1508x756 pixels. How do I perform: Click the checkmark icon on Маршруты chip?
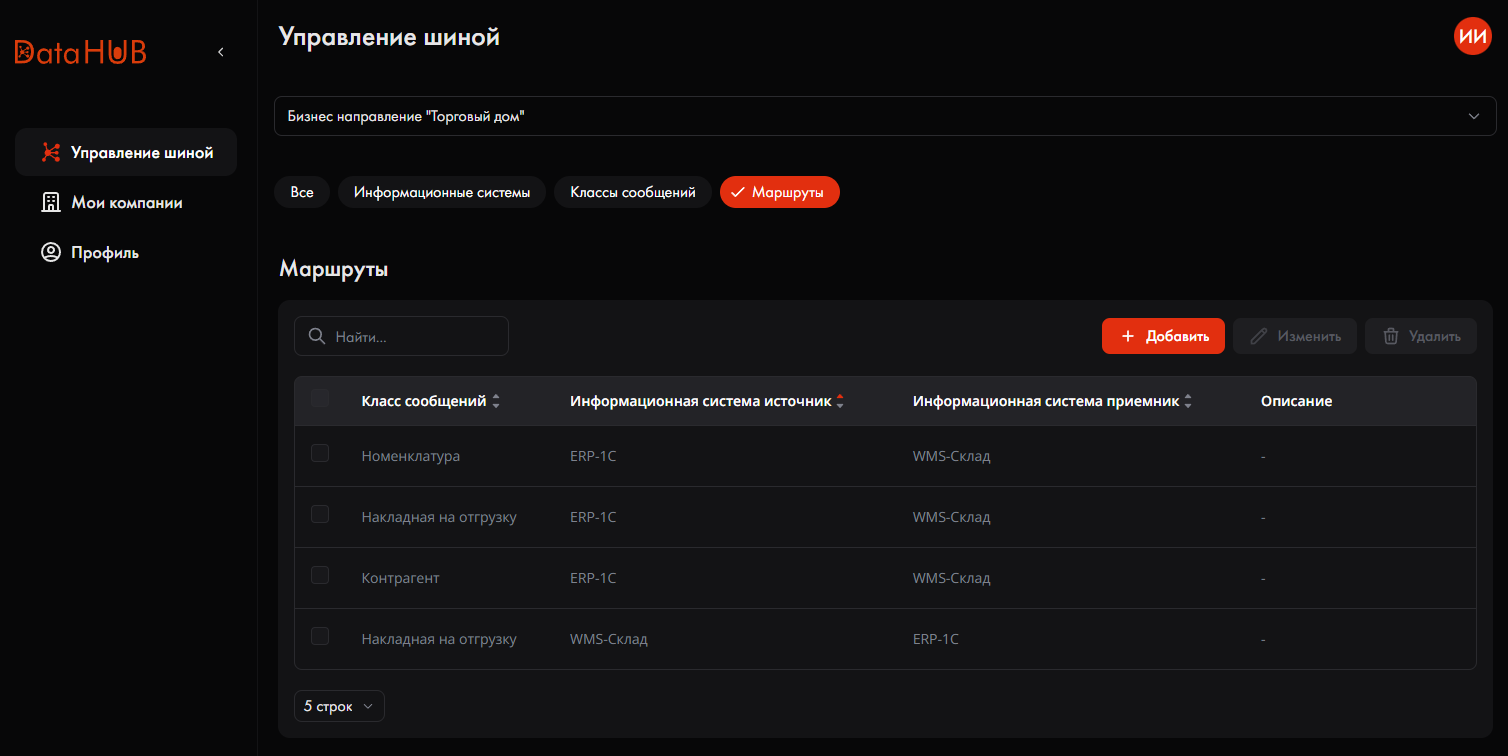coord(738,192)
